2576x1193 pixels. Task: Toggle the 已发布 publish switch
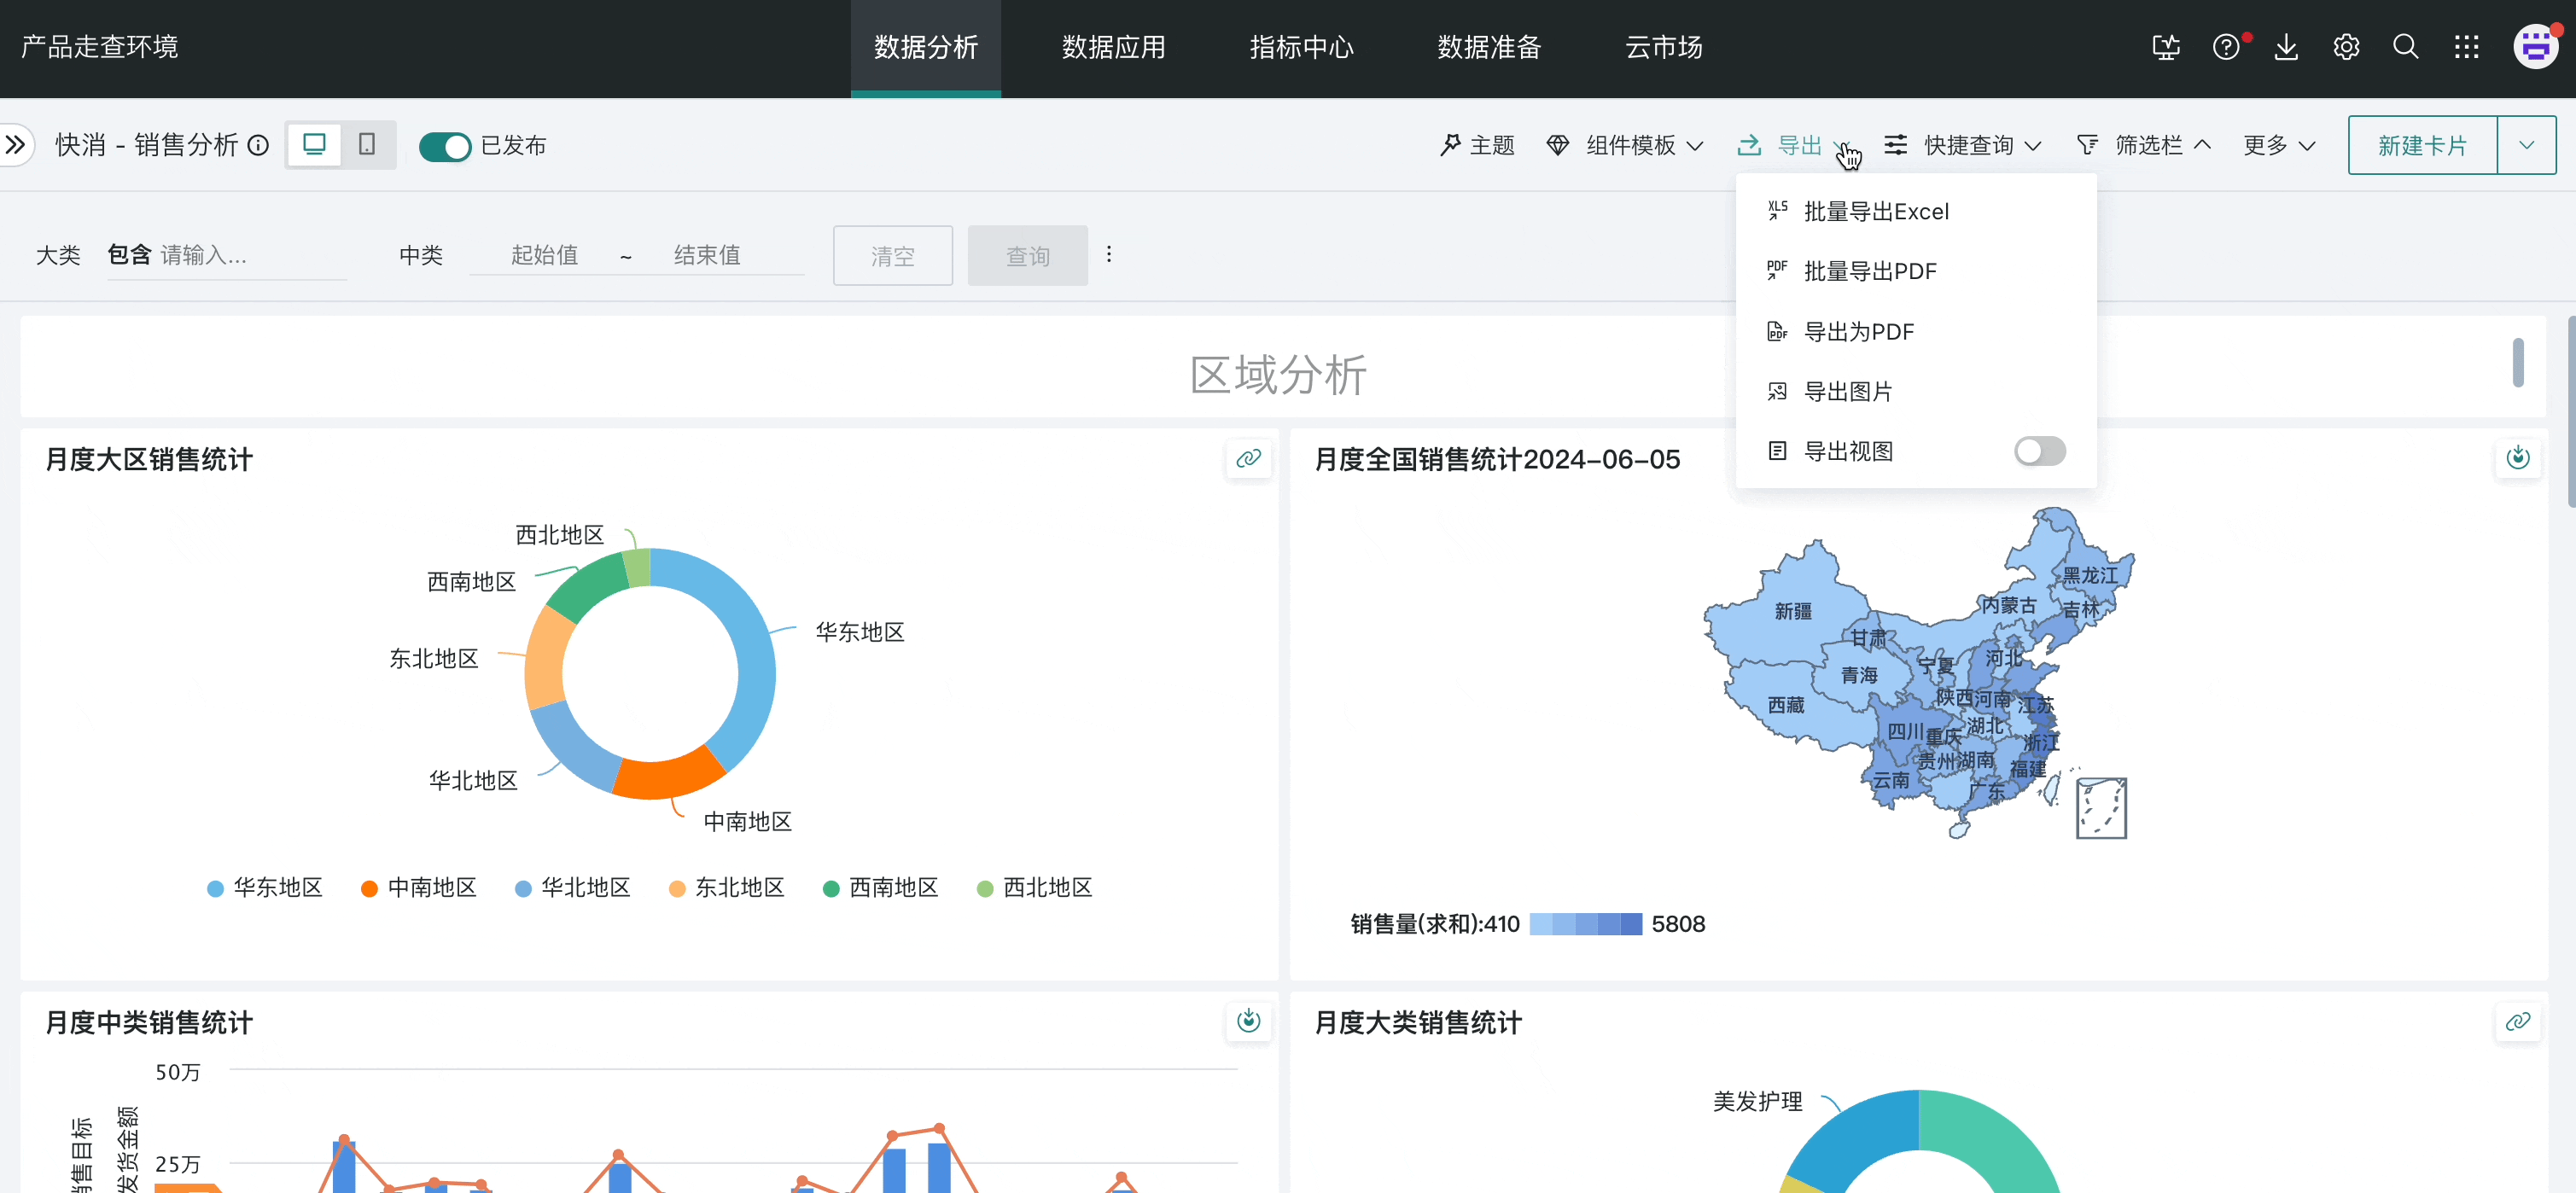[444, 146]
